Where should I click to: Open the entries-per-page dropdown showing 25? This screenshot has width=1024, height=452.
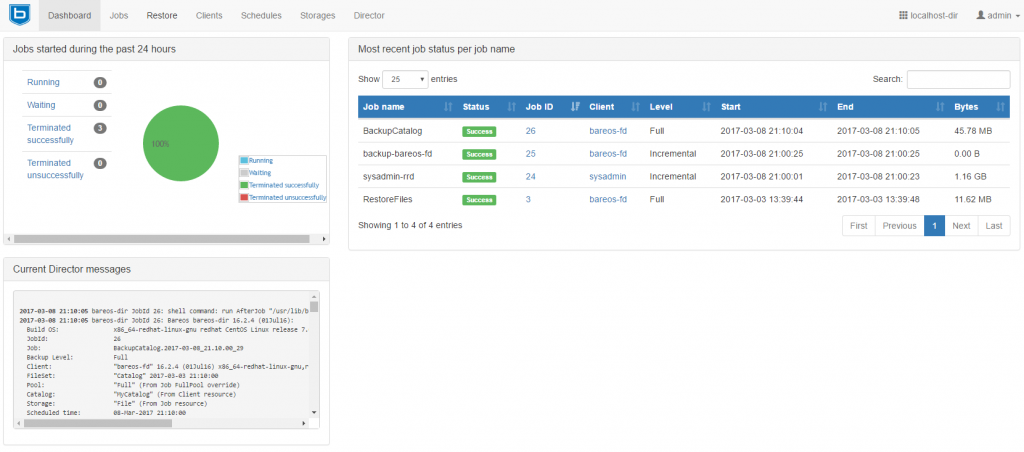pyautogui.click(x=404, y=78)
